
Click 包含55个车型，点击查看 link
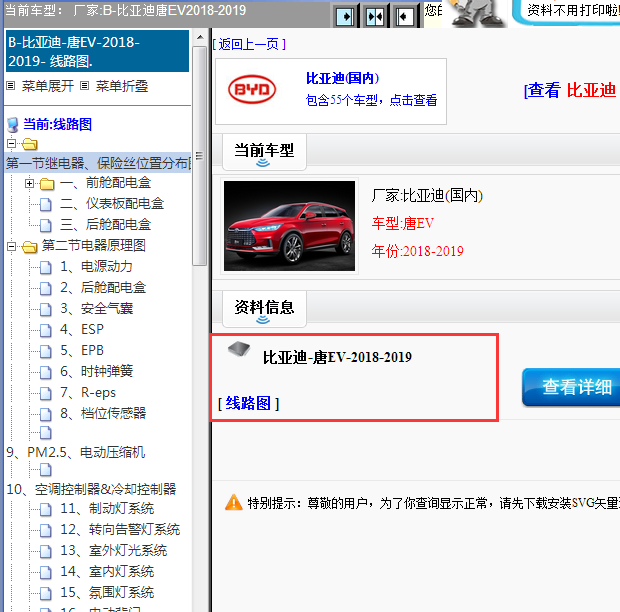372,100
